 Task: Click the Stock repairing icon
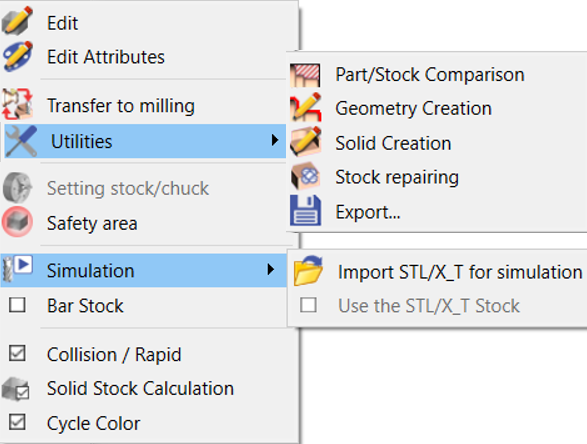point(305,176)
